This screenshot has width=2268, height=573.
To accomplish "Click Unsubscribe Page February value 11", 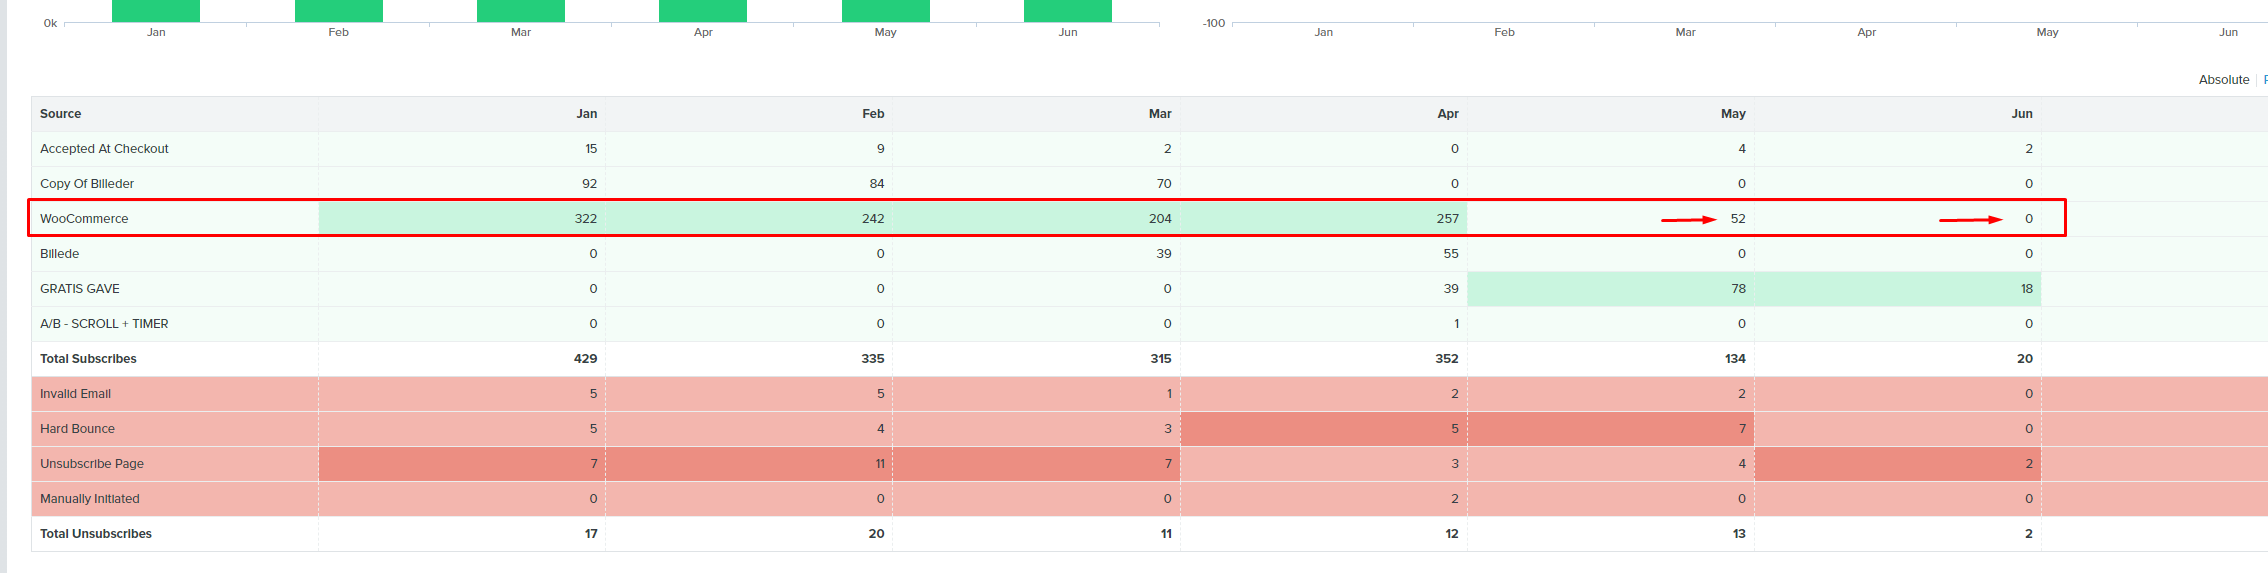I will tap(880, 464).
